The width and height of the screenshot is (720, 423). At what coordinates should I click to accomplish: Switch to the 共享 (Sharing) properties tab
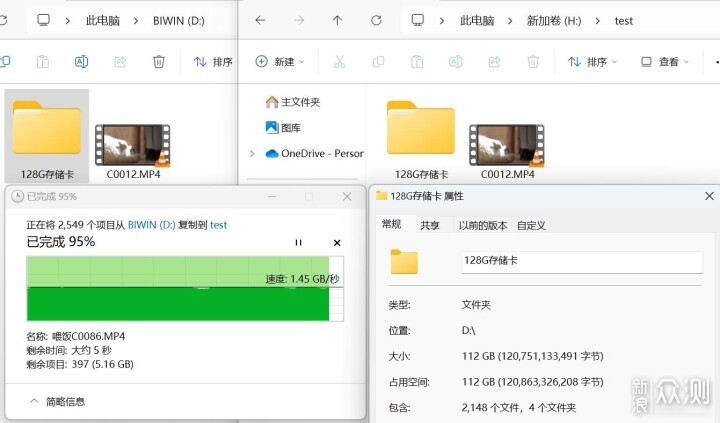pyautogui.click(x=430, y=225)
